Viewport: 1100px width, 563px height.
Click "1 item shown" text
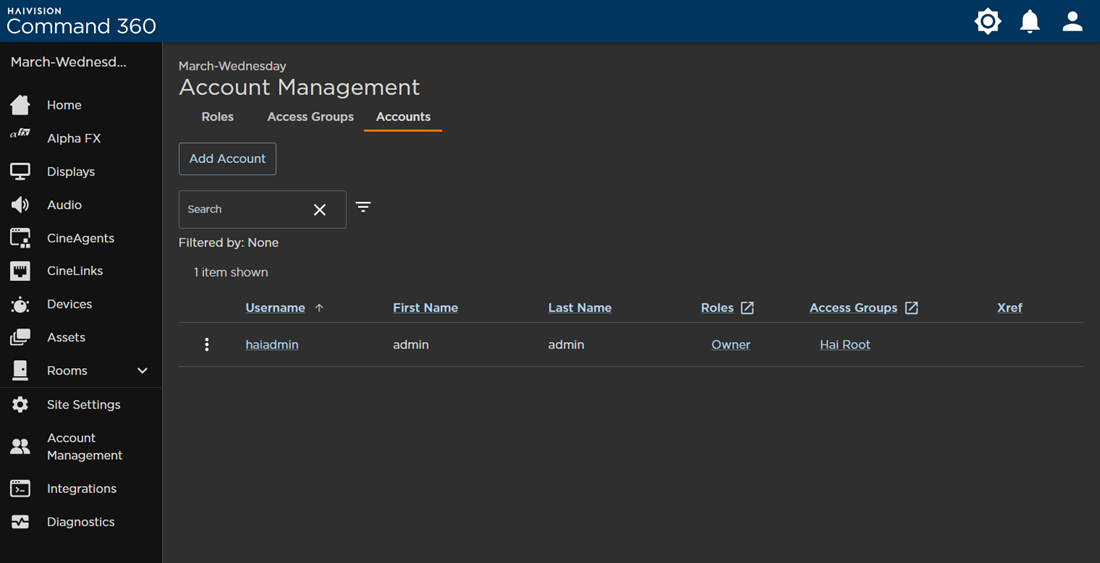(x=231, y=272)
